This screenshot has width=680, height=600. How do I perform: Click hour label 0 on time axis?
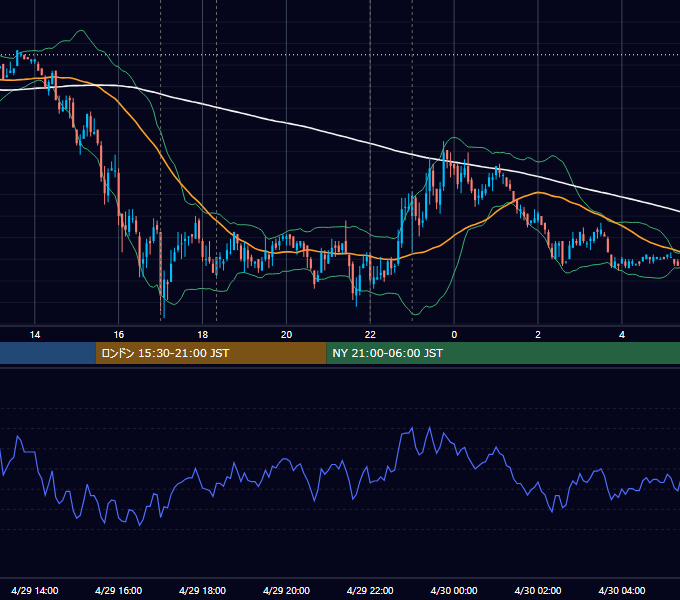click(x=454, y=335)
